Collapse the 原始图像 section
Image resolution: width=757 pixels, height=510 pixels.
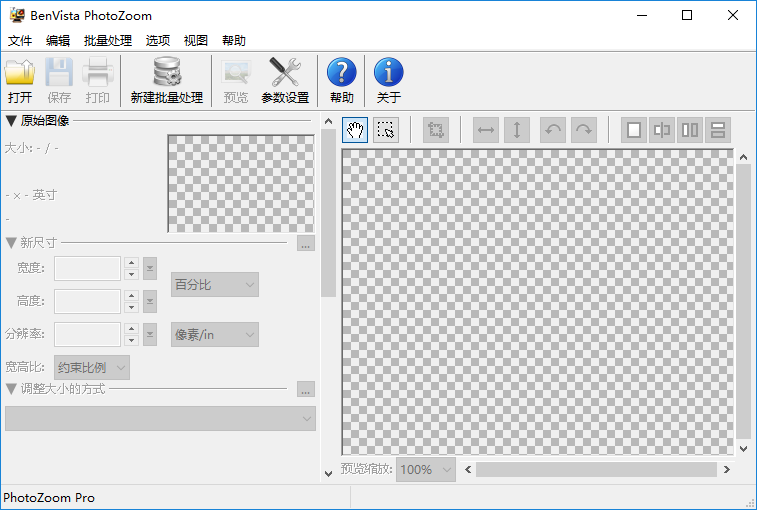coord(11,121)
